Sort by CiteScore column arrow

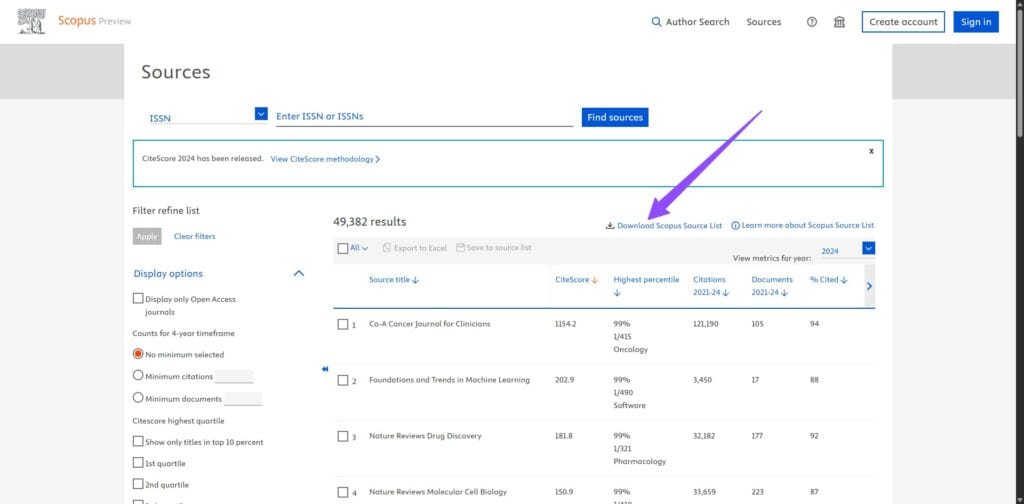pyautogui.click(x=594, y=280)
